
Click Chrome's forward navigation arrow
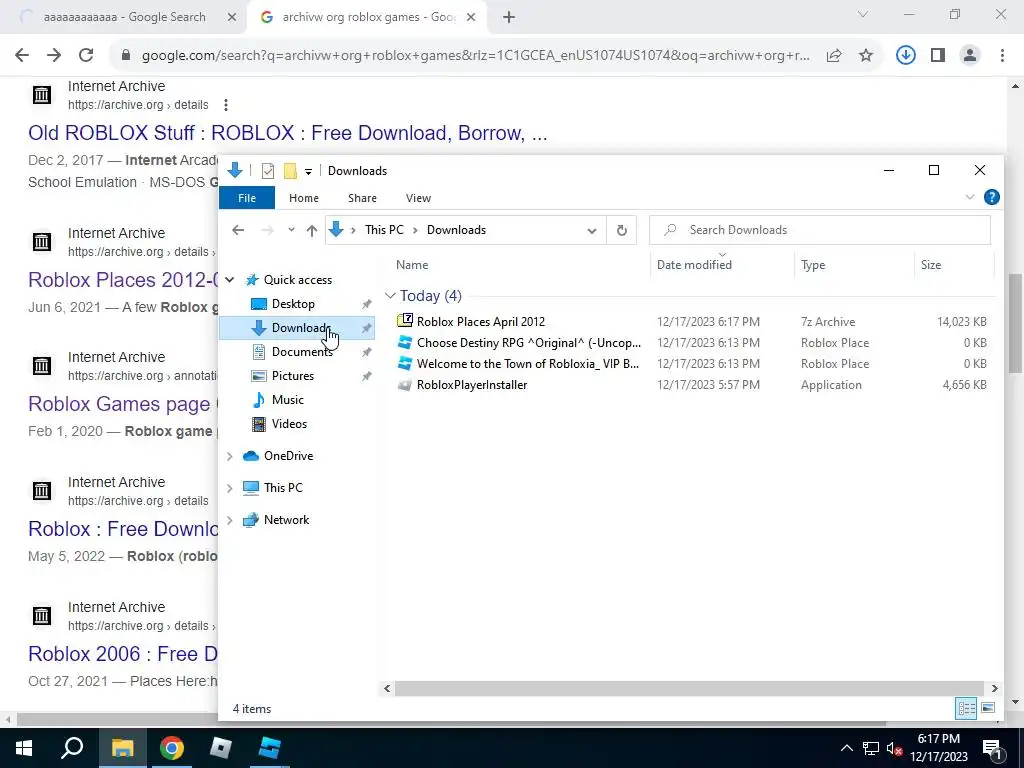click(54, 56)
